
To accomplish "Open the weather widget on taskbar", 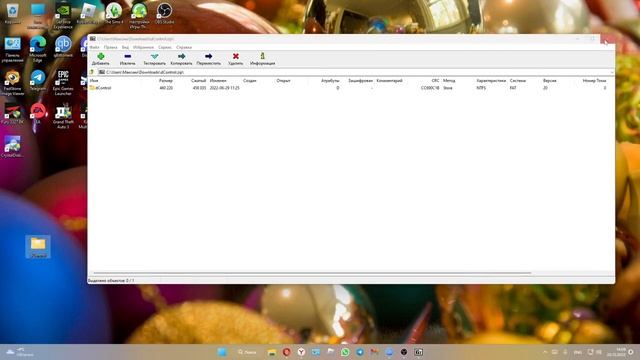I will tap(20, 352).
